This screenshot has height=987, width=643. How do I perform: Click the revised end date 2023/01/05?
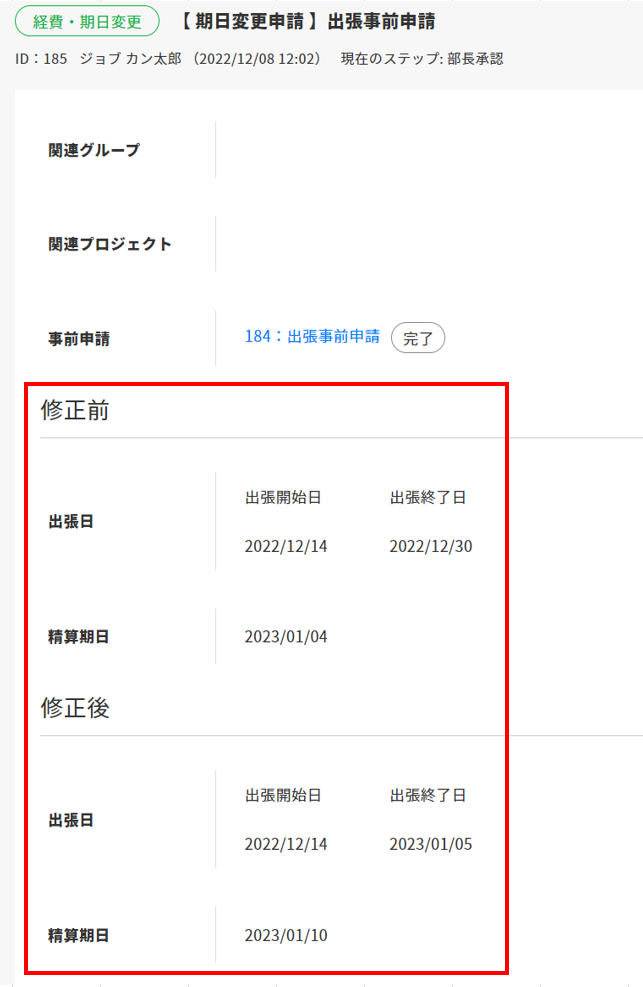430,844
